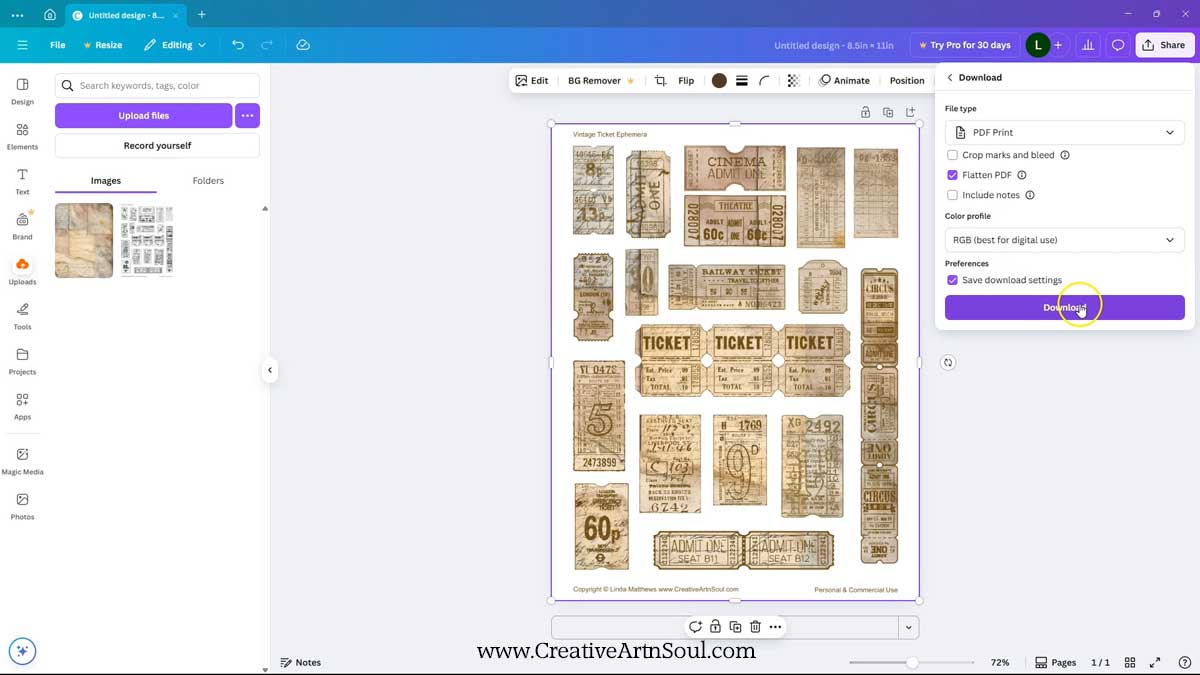Screen dimensions: 1200x675
Task: Open the Editing mode dropdown
Action: pyautogui.click(x=175, y=45)
